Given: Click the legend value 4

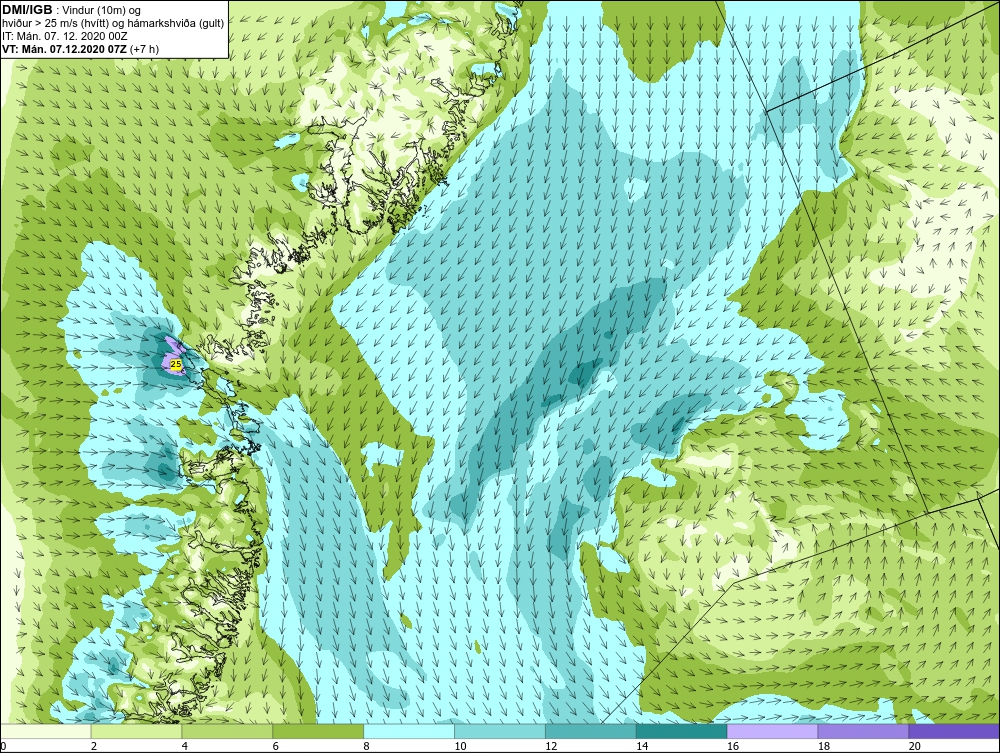Looking at the screenshot, I should coord(184,746).
